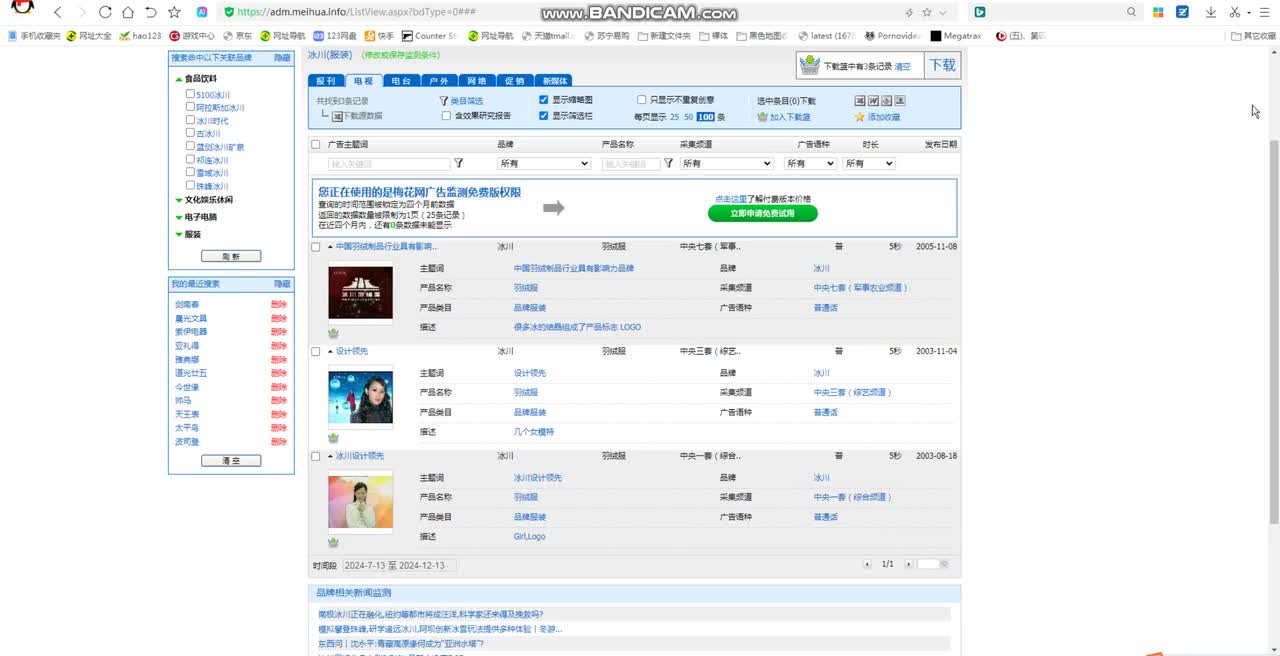Click the 广告主题词 keyword input field
Image resolution: width=1280 pixels, height=656 pixels.
[390, 163]
